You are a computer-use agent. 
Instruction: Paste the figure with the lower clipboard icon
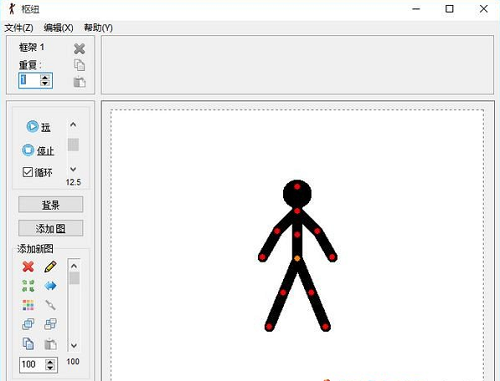[x=50, y=344]
